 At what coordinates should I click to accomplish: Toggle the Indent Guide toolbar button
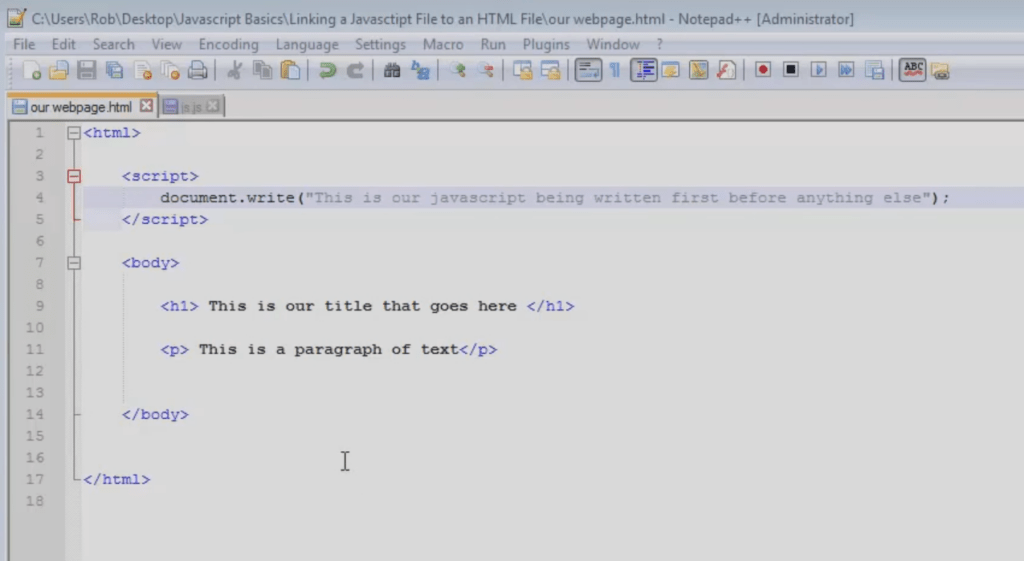click(x=643, y=70)
